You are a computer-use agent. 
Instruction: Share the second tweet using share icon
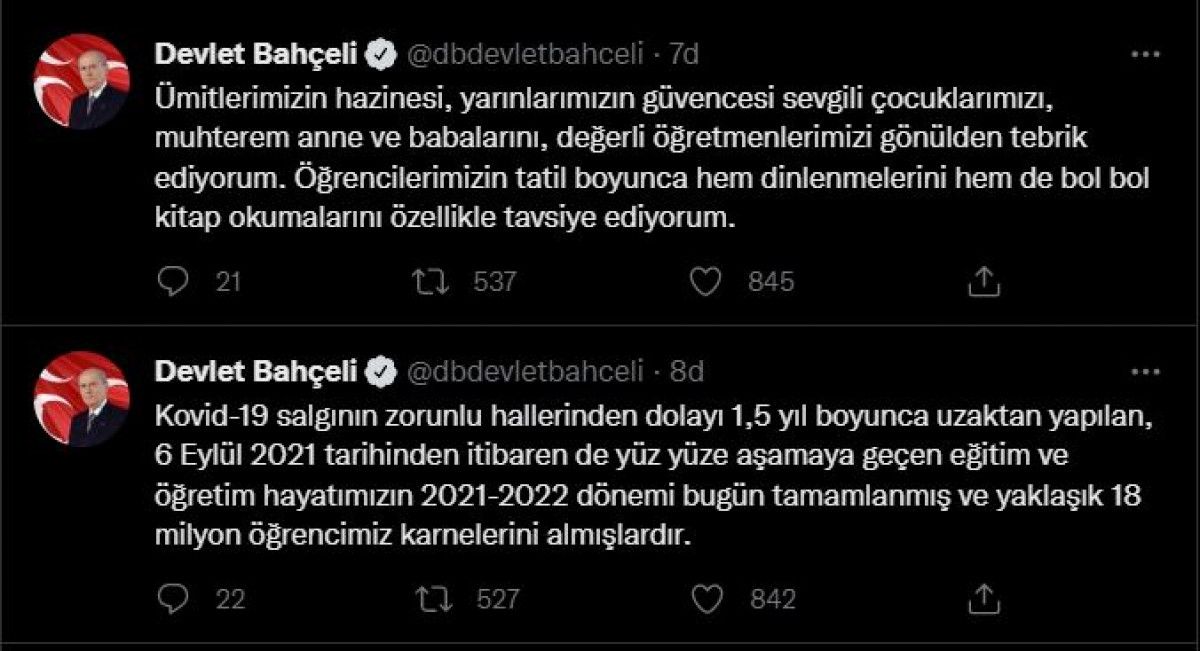click(983, 598)
